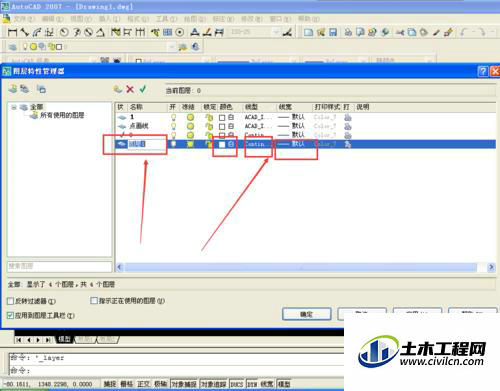Viewport: 500px width, 391px height.
Task: Toggle 正交 in the status bar
Action: [144, 384]
